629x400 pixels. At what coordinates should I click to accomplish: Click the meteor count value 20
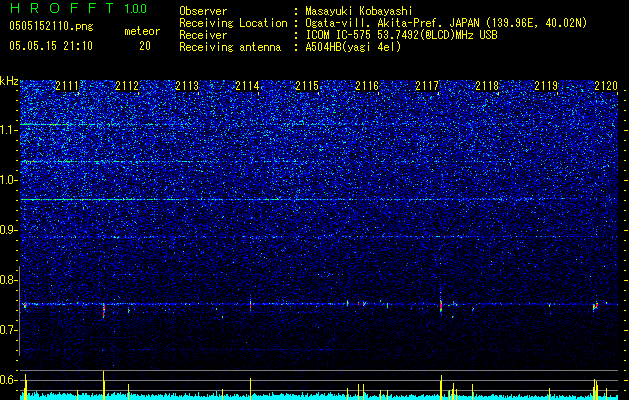[x=145, y=46]
